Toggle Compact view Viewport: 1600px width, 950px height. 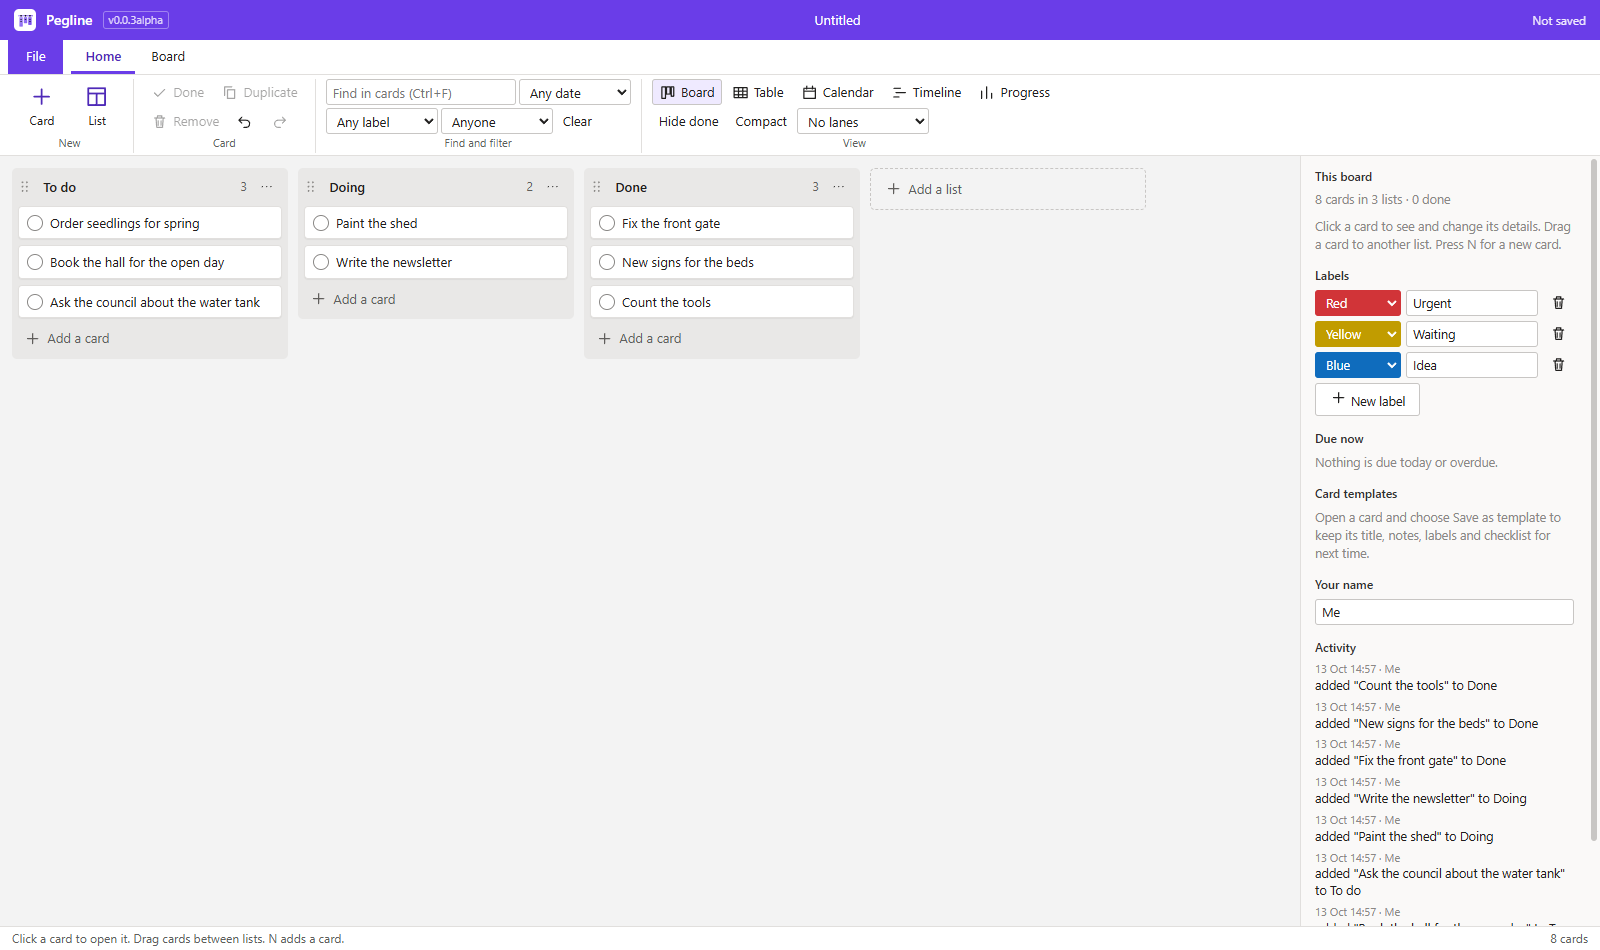(761, 122)
